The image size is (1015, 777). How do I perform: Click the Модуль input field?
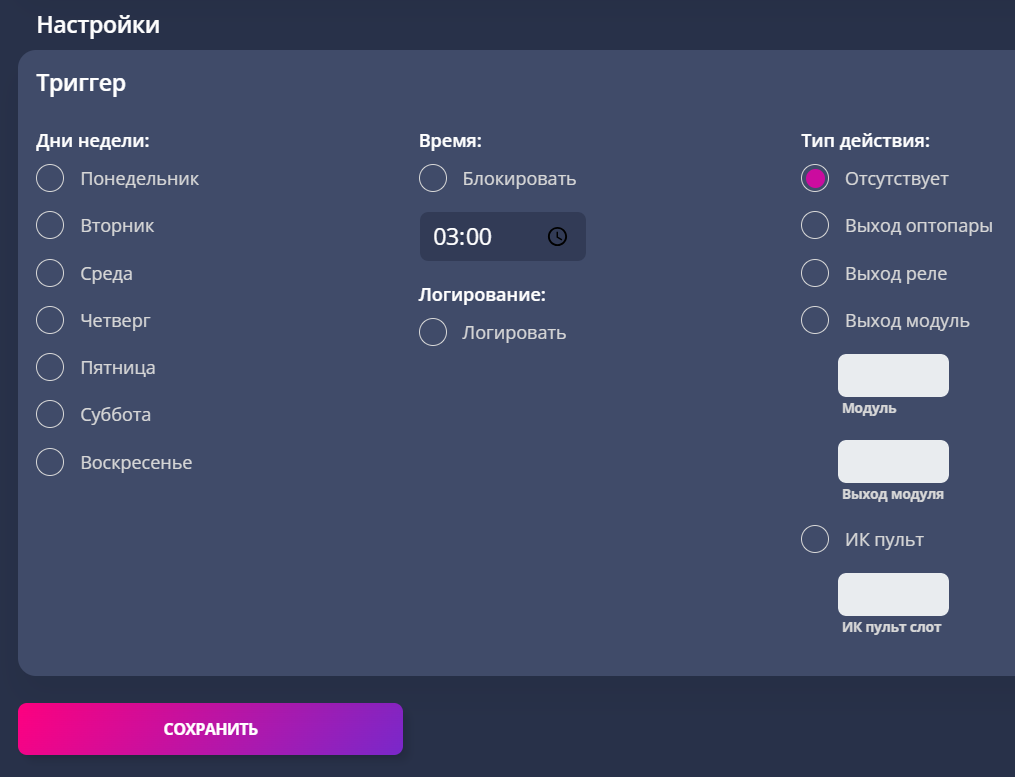coord(893,376)
